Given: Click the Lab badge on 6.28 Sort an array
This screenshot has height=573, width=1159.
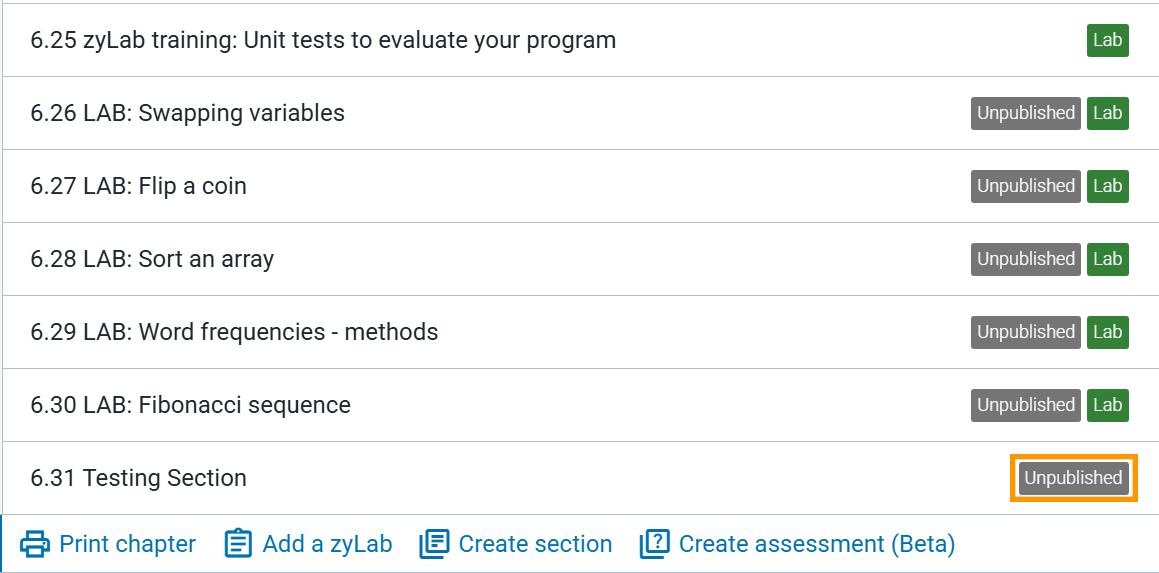Looking at the screenshot, I should [1107, 259].
